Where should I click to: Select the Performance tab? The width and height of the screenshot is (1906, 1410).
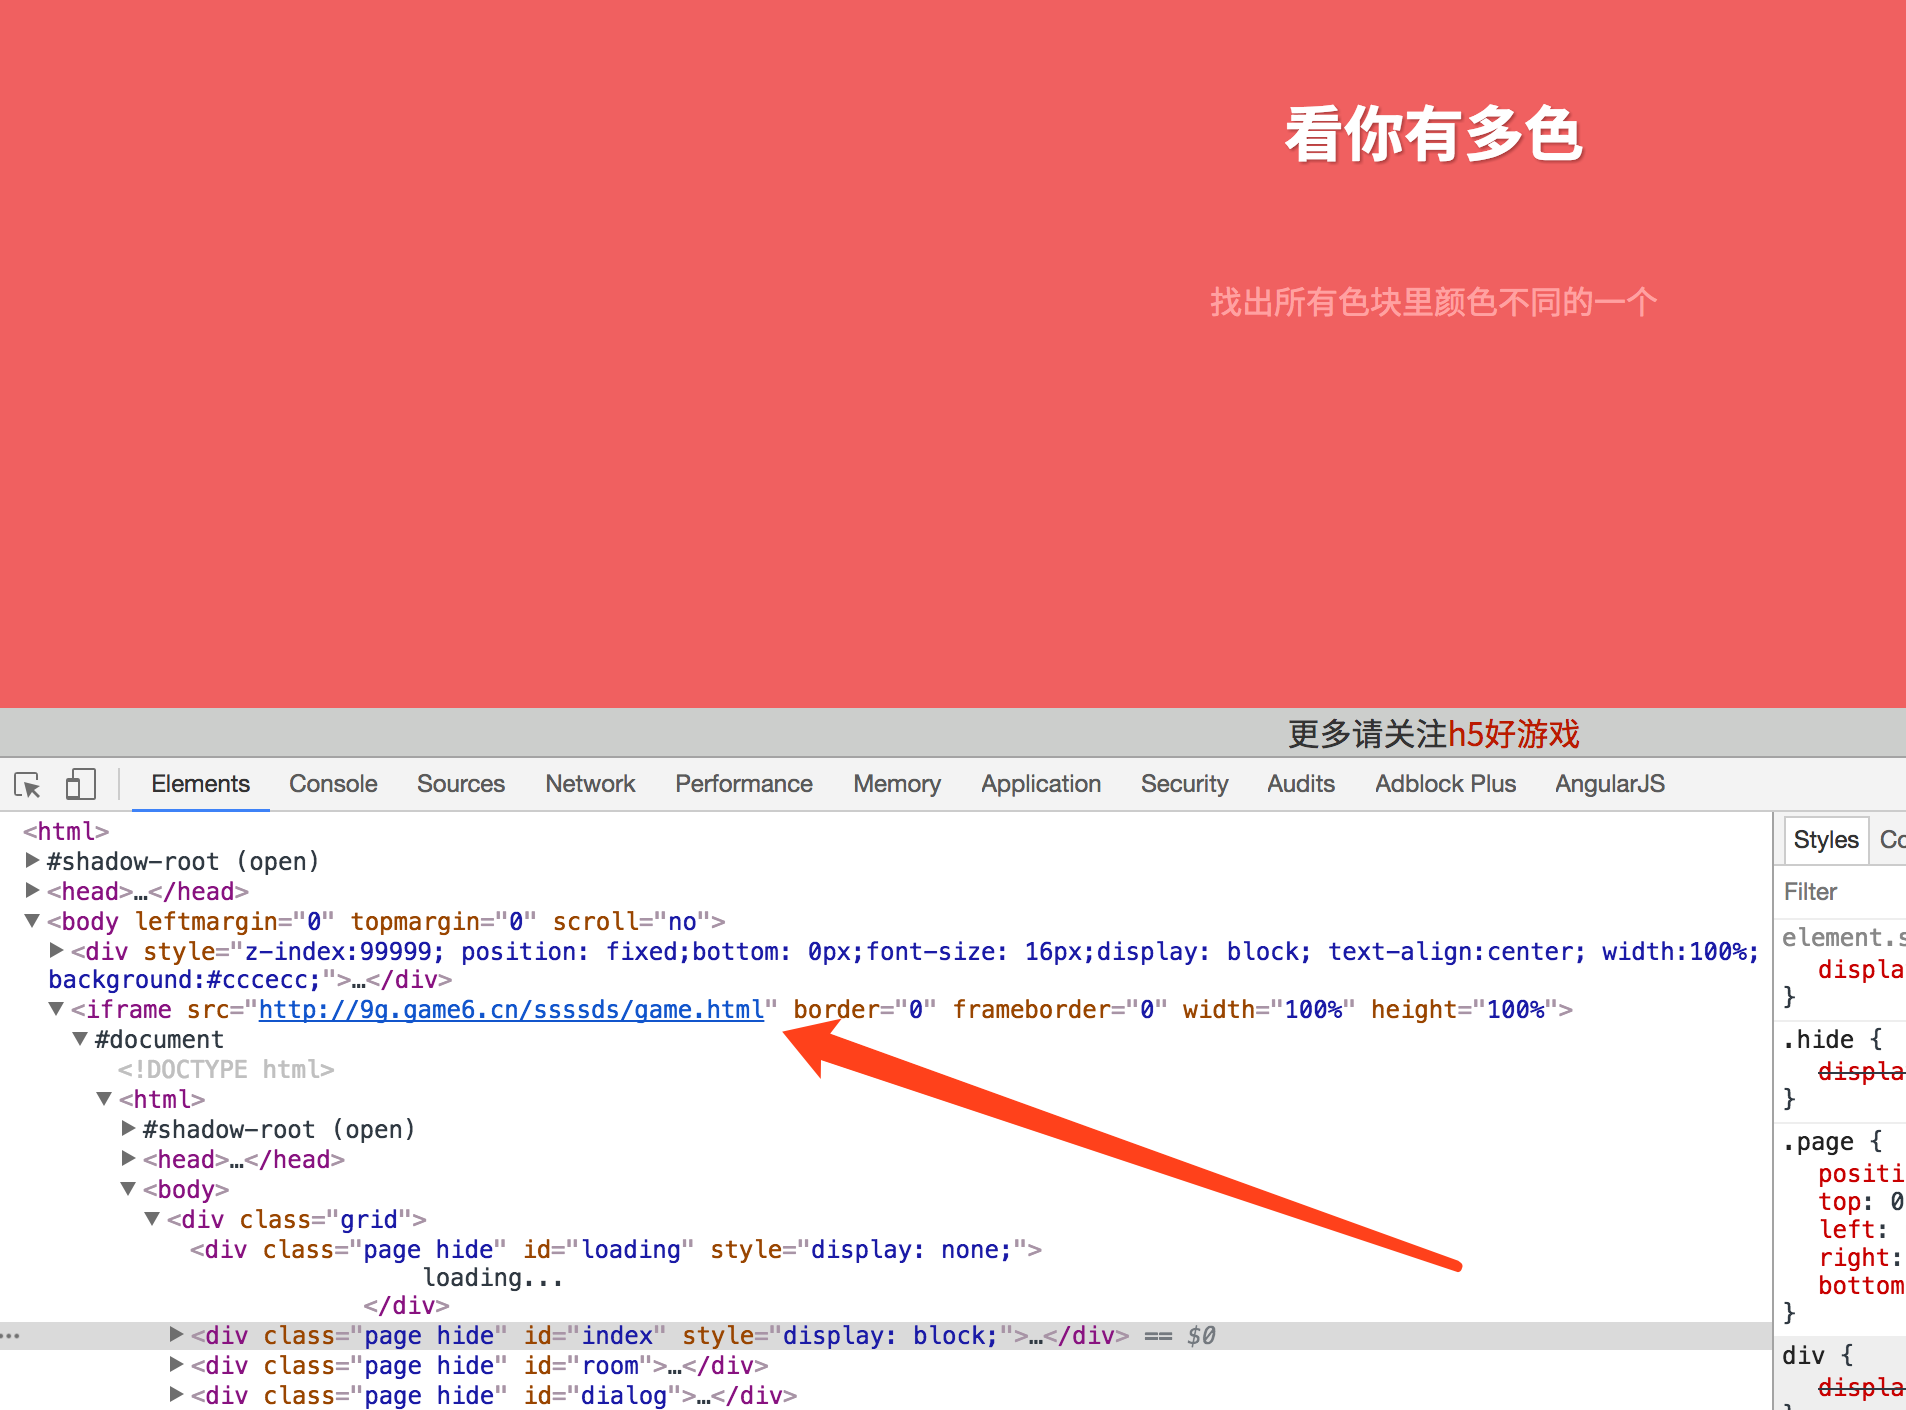[x=743, y=785]
